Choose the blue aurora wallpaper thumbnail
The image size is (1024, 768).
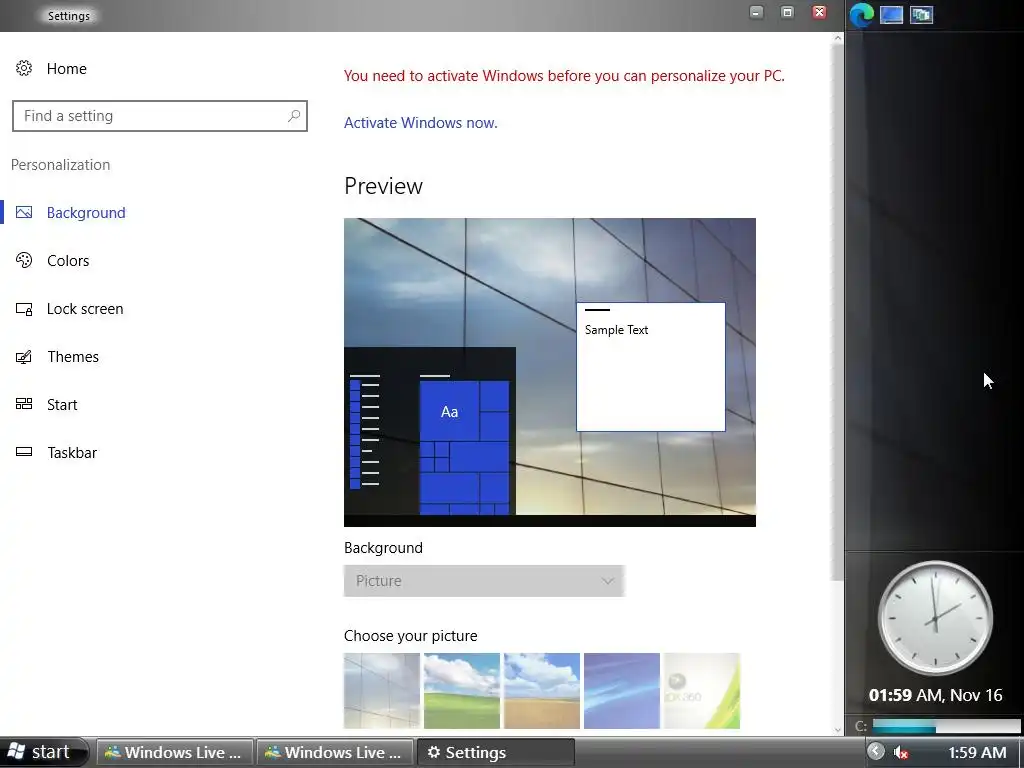622,691
